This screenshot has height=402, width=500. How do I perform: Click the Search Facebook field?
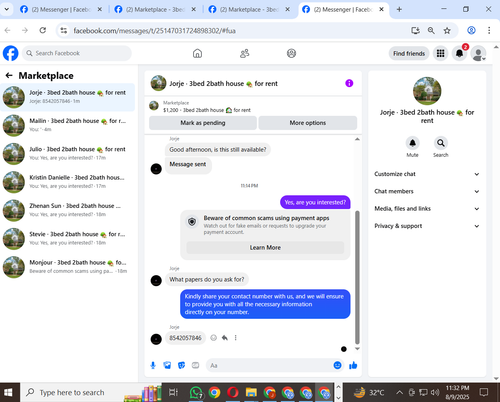tap(77, 53)
